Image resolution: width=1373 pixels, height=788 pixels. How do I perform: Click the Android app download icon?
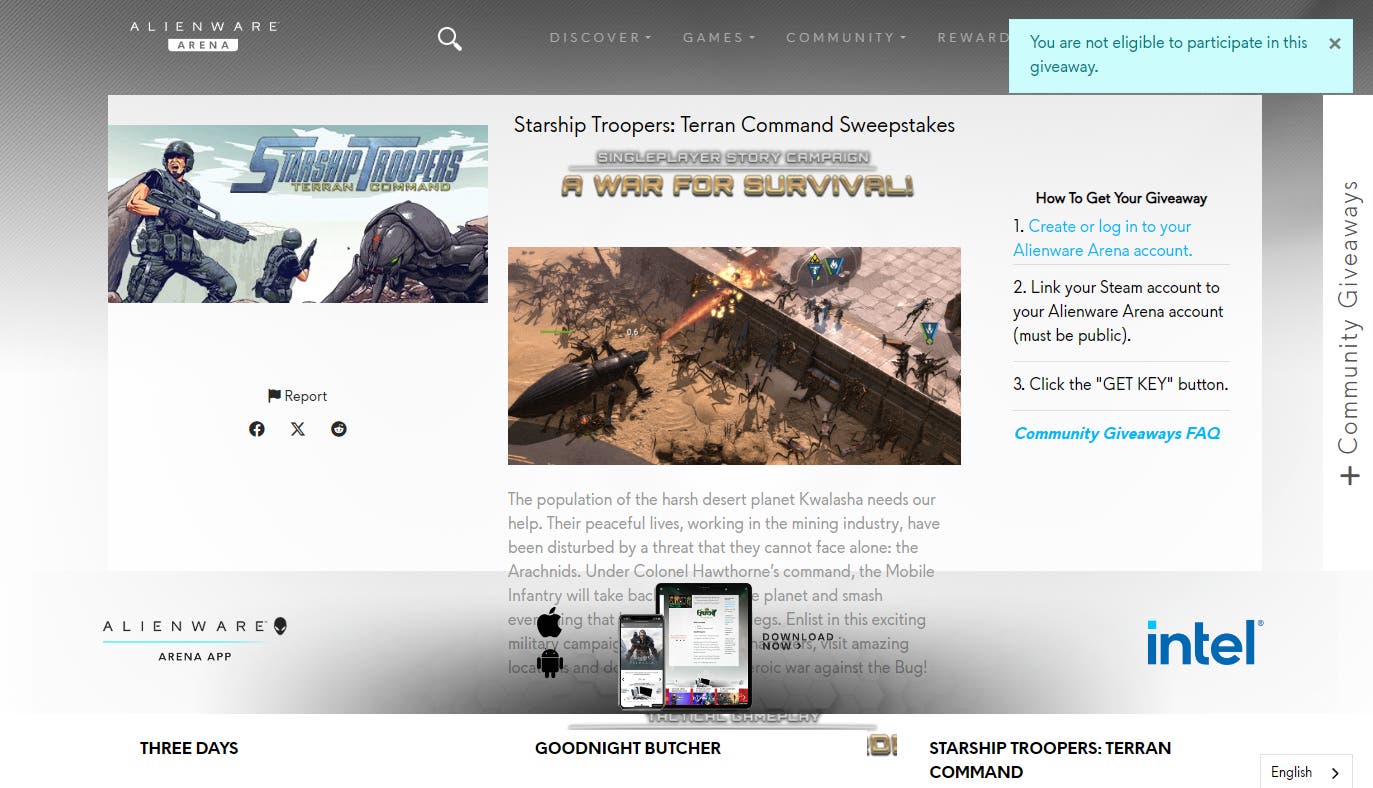point(549,662)
